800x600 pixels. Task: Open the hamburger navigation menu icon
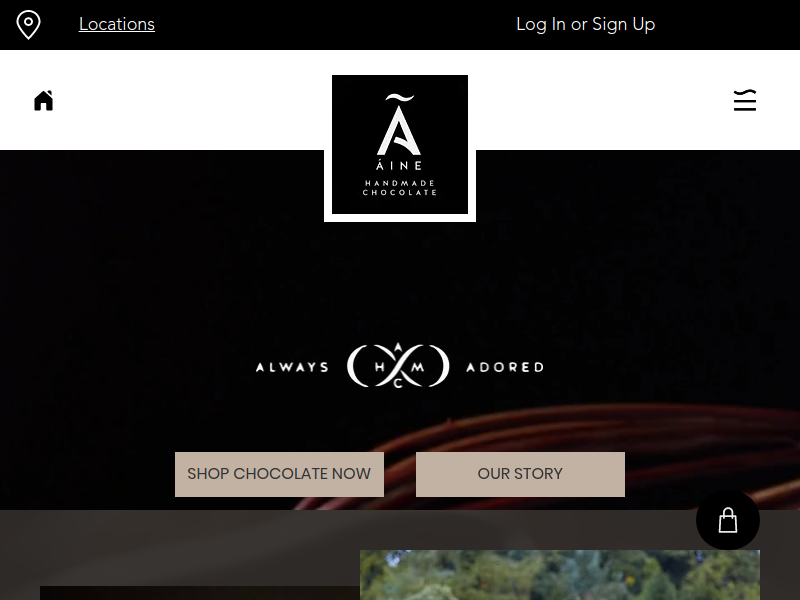[x=745, y=101]
